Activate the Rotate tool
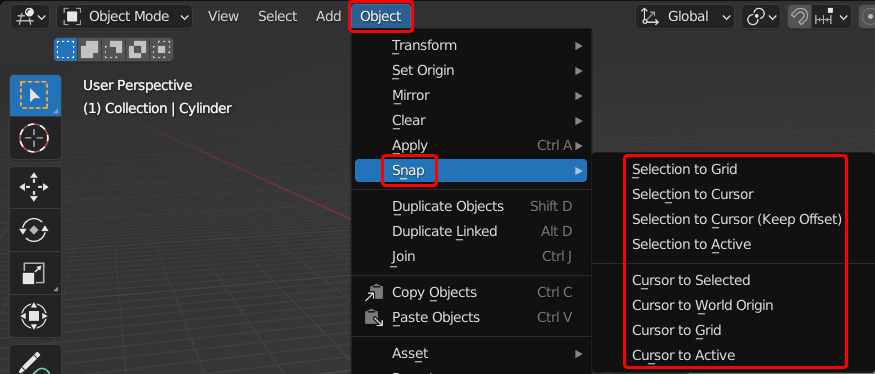The image size is (875, 374). coord(35,229)
